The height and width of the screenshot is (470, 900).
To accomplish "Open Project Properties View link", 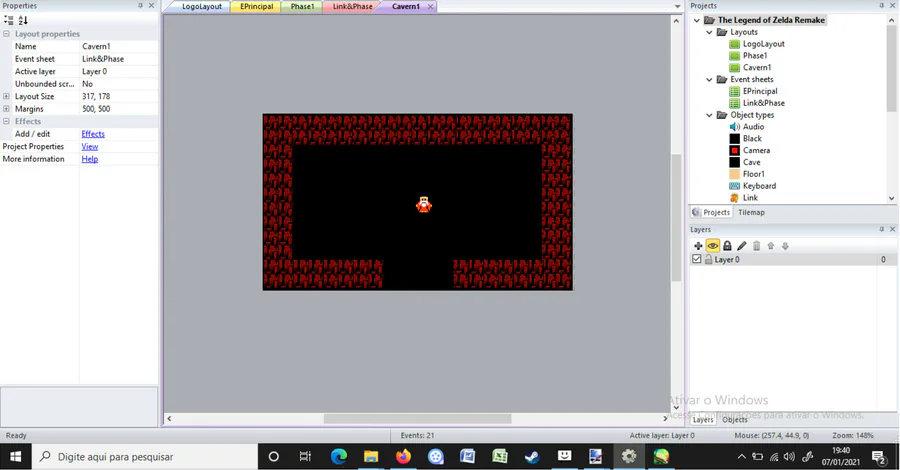I will (x=90, y=146).
